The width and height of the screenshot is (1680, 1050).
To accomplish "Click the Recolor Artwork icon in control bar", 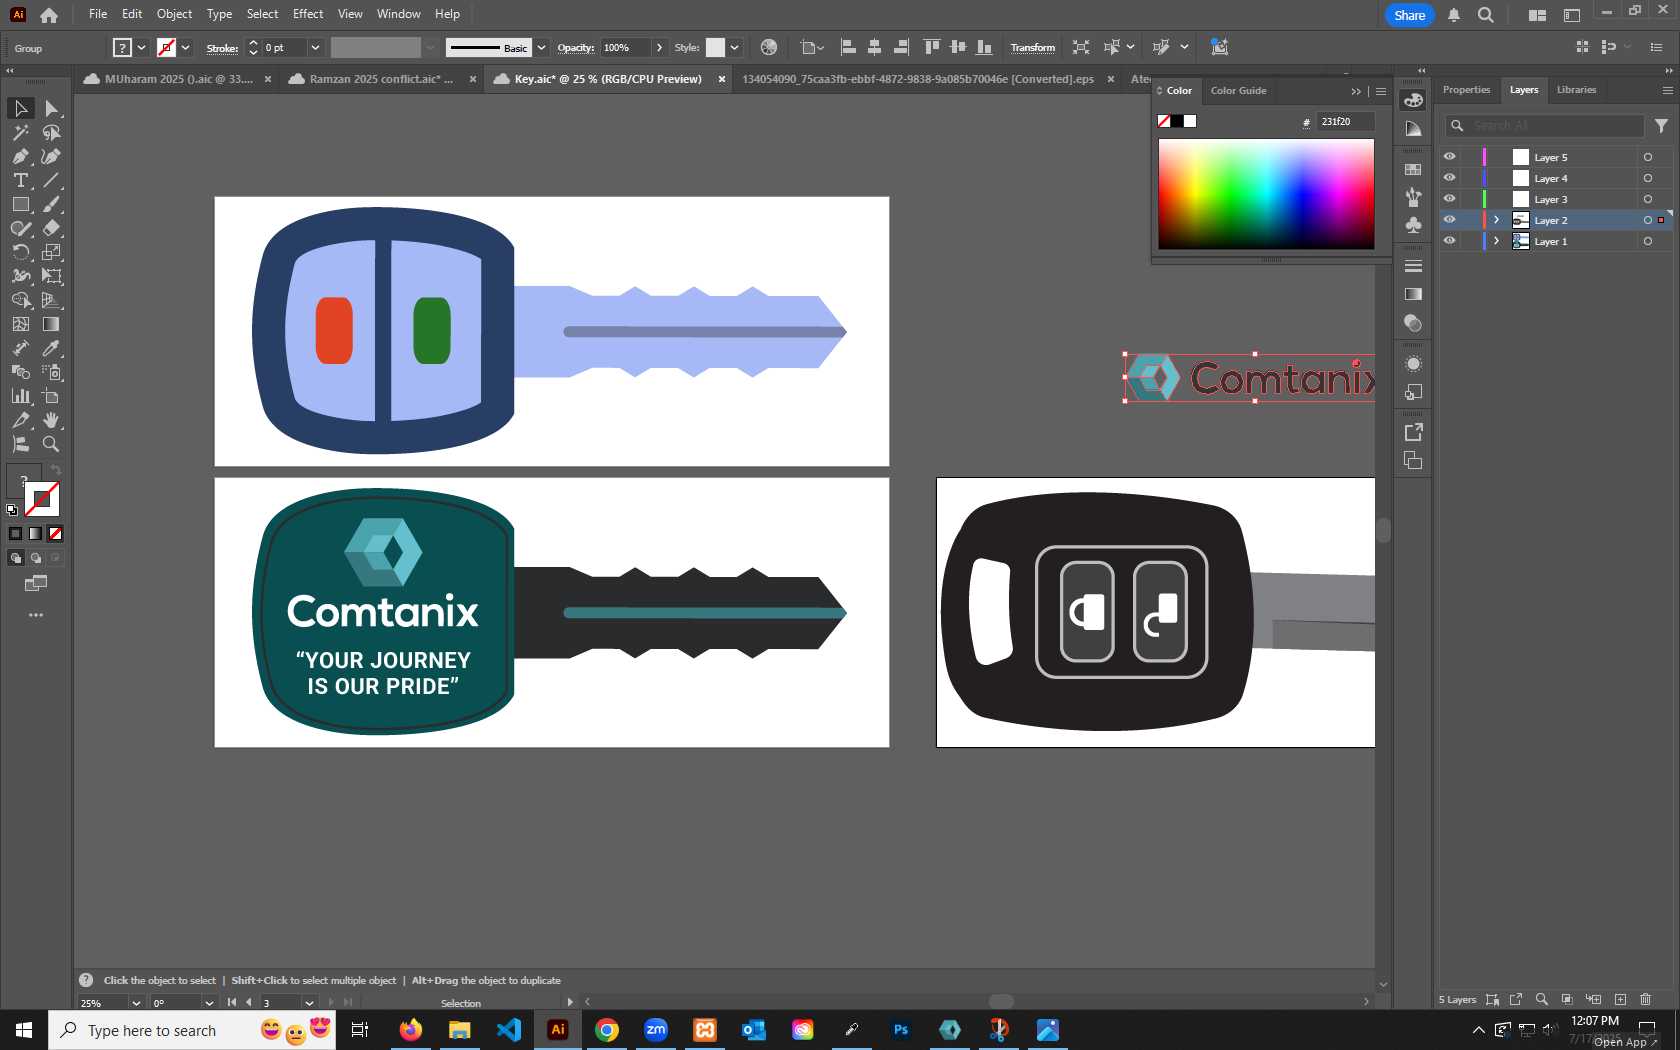I will point(768,47).
